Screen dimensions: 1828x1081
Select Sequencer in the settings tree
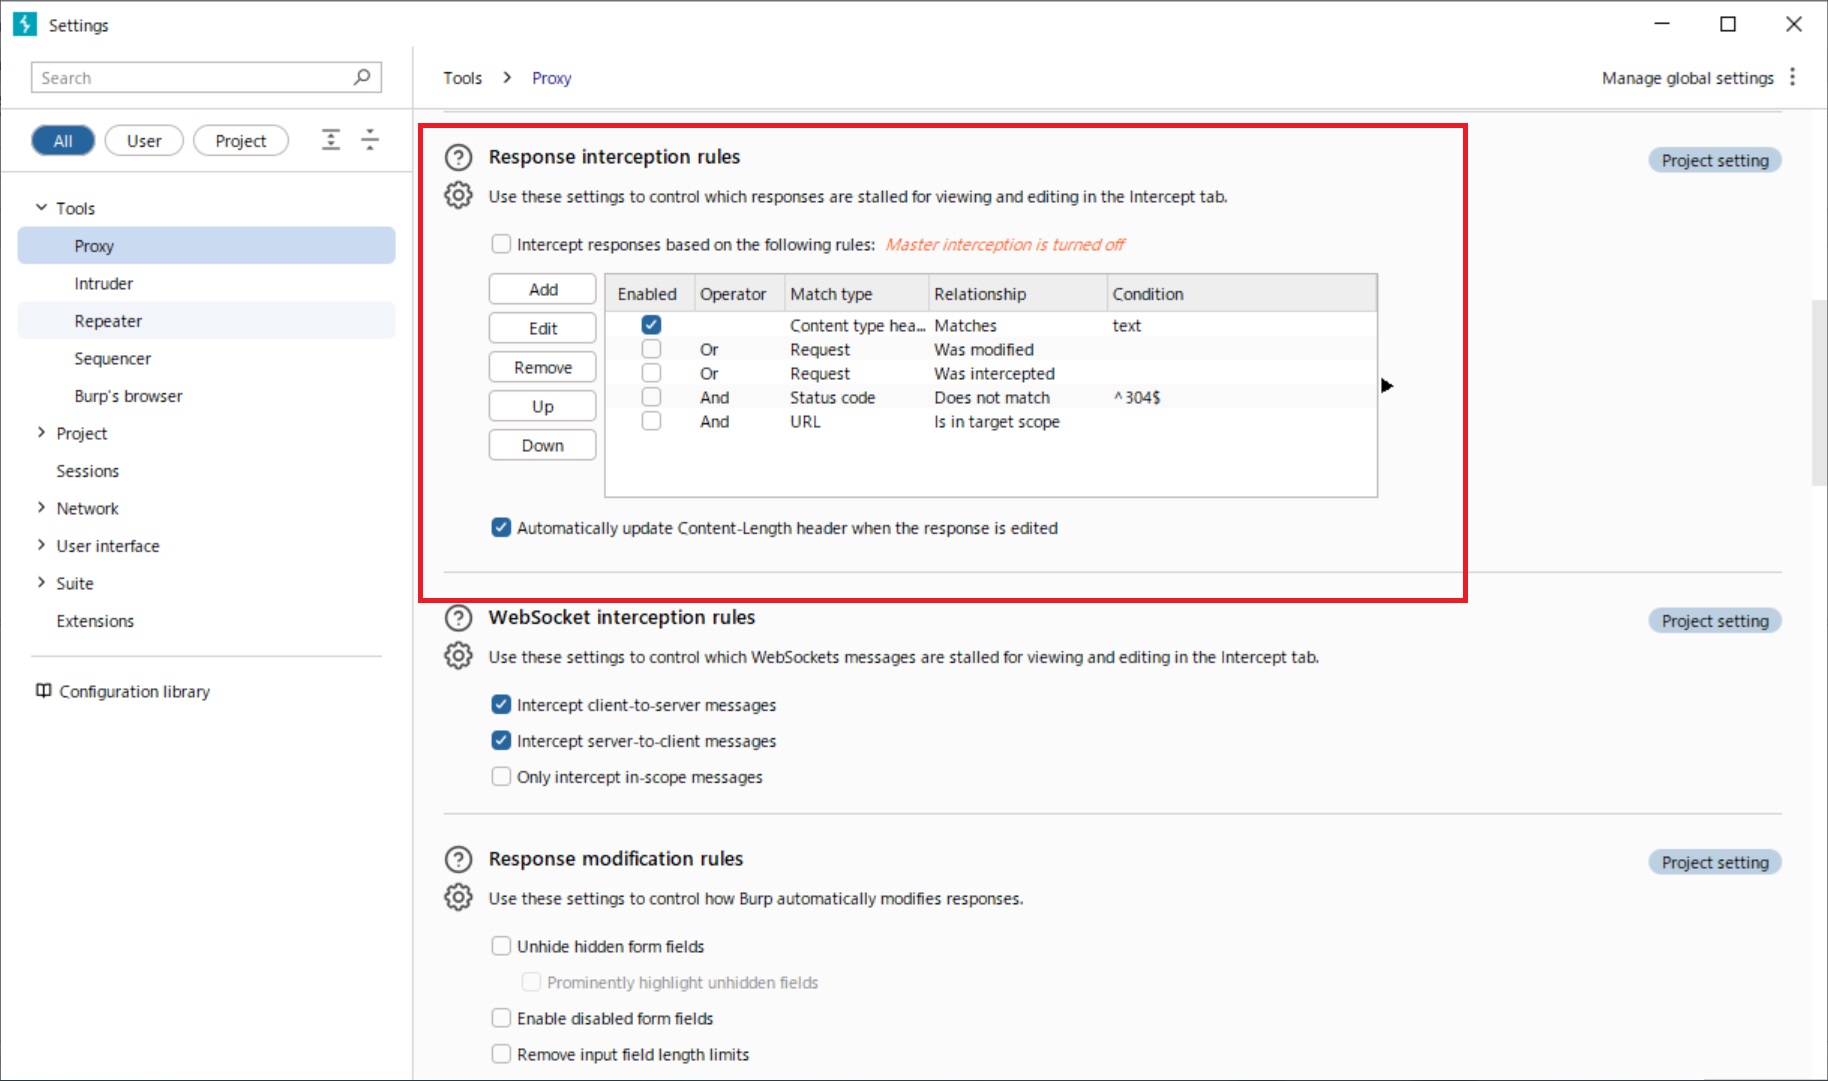pos(207,359)
